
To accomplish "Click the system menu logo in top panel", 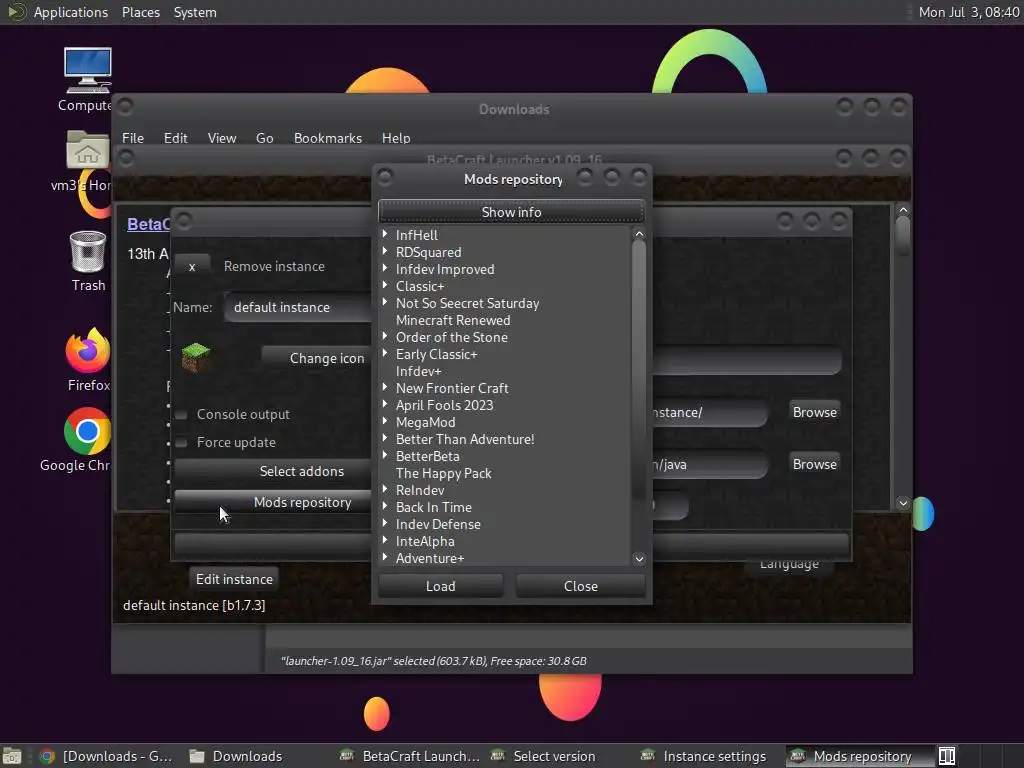I will 16,12.
